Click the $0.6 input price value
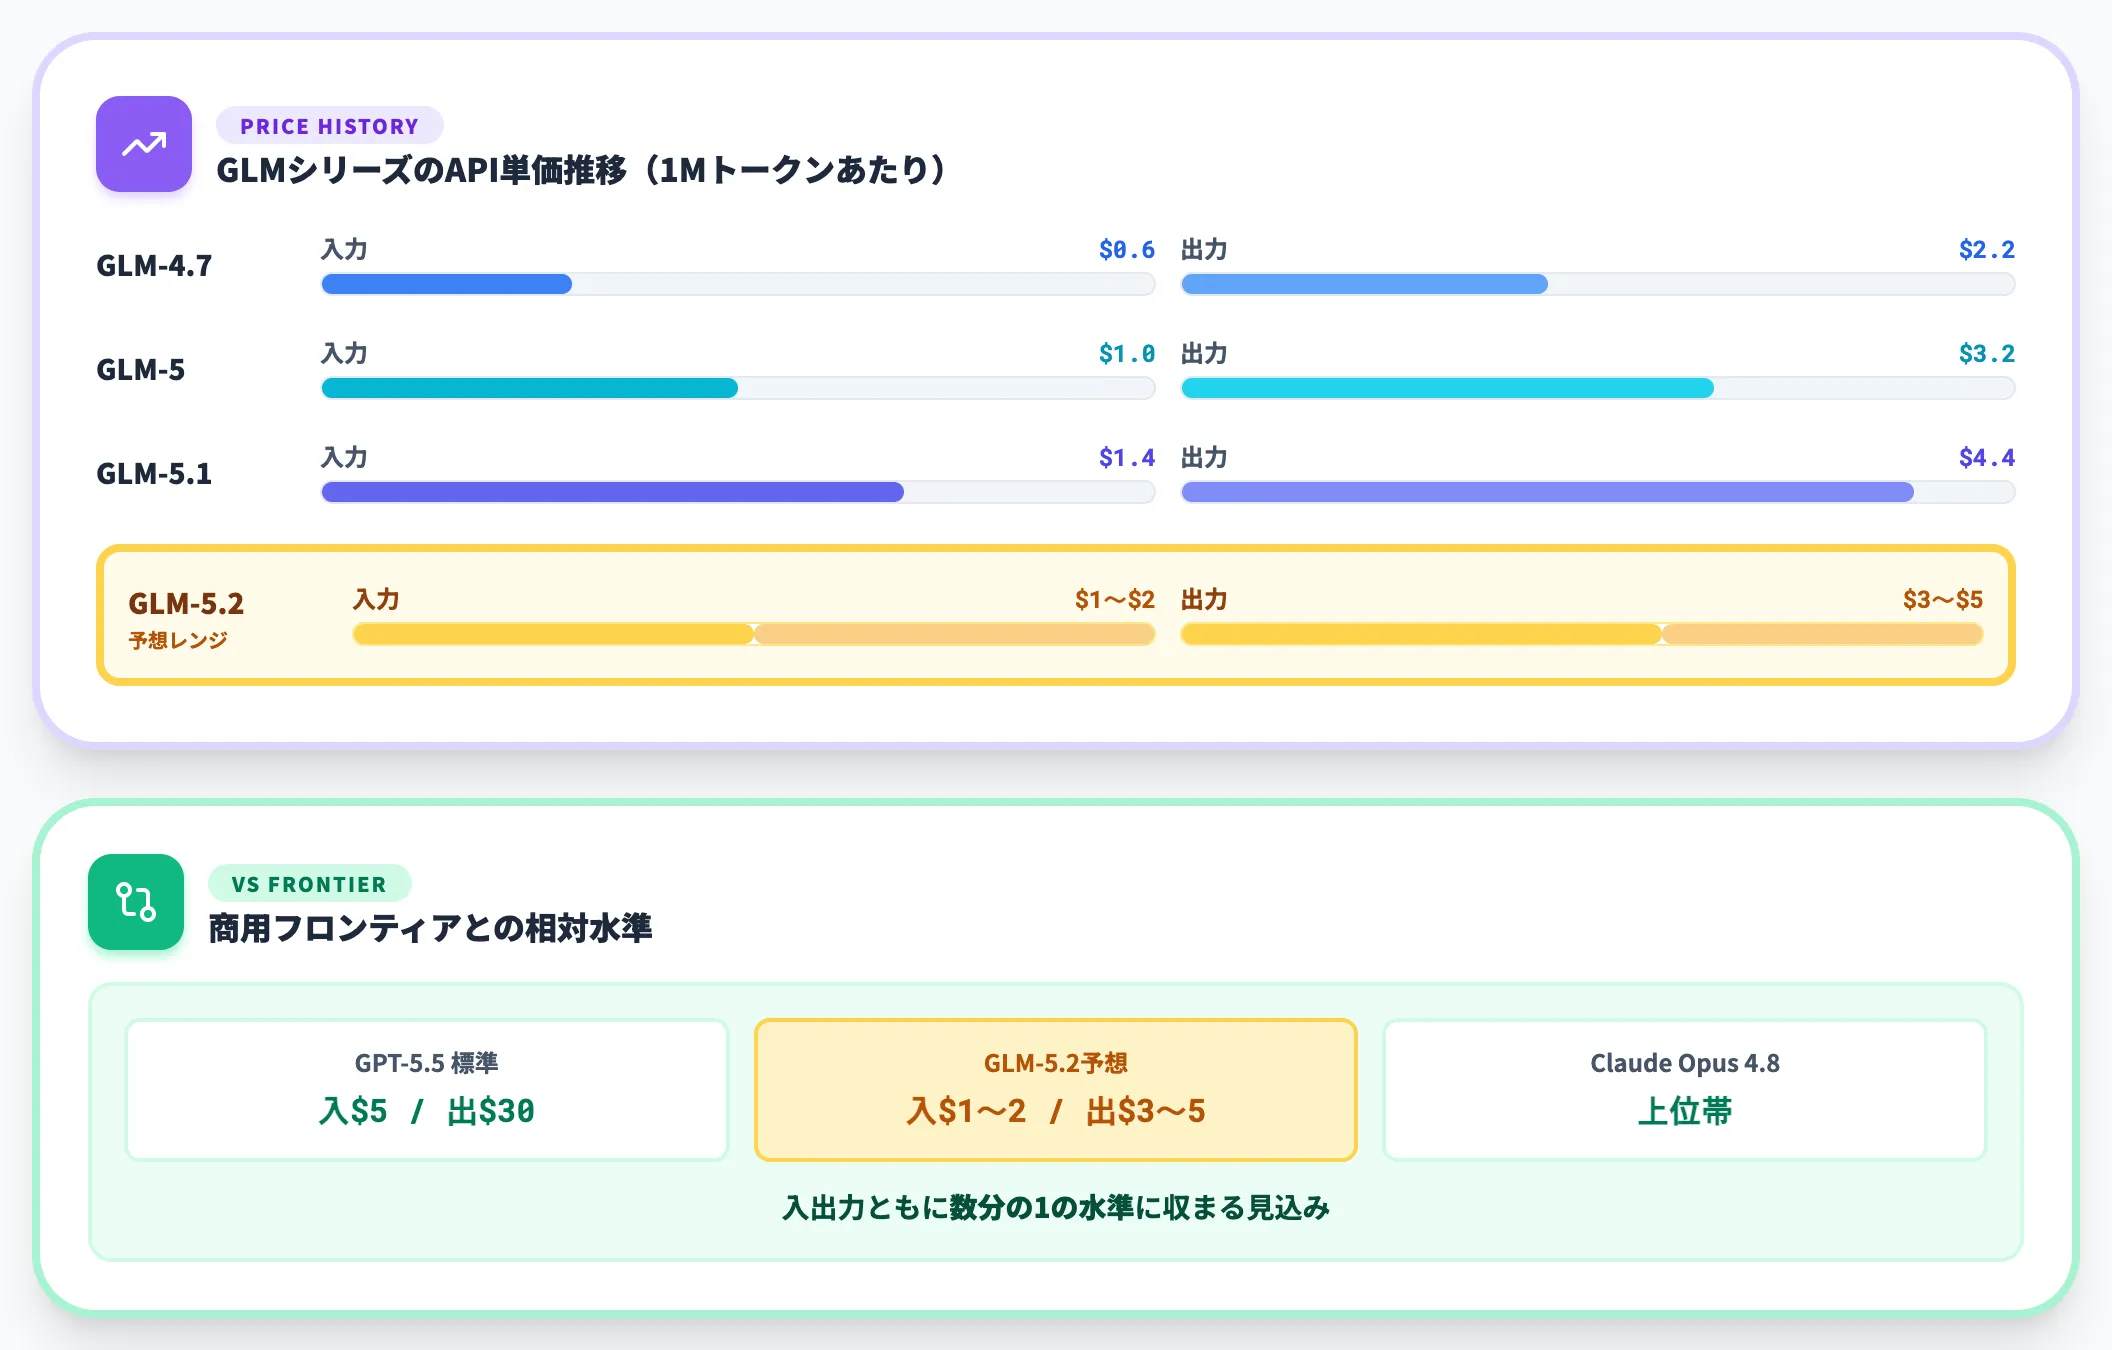 pyautogui.click(x=1127, y=250)
